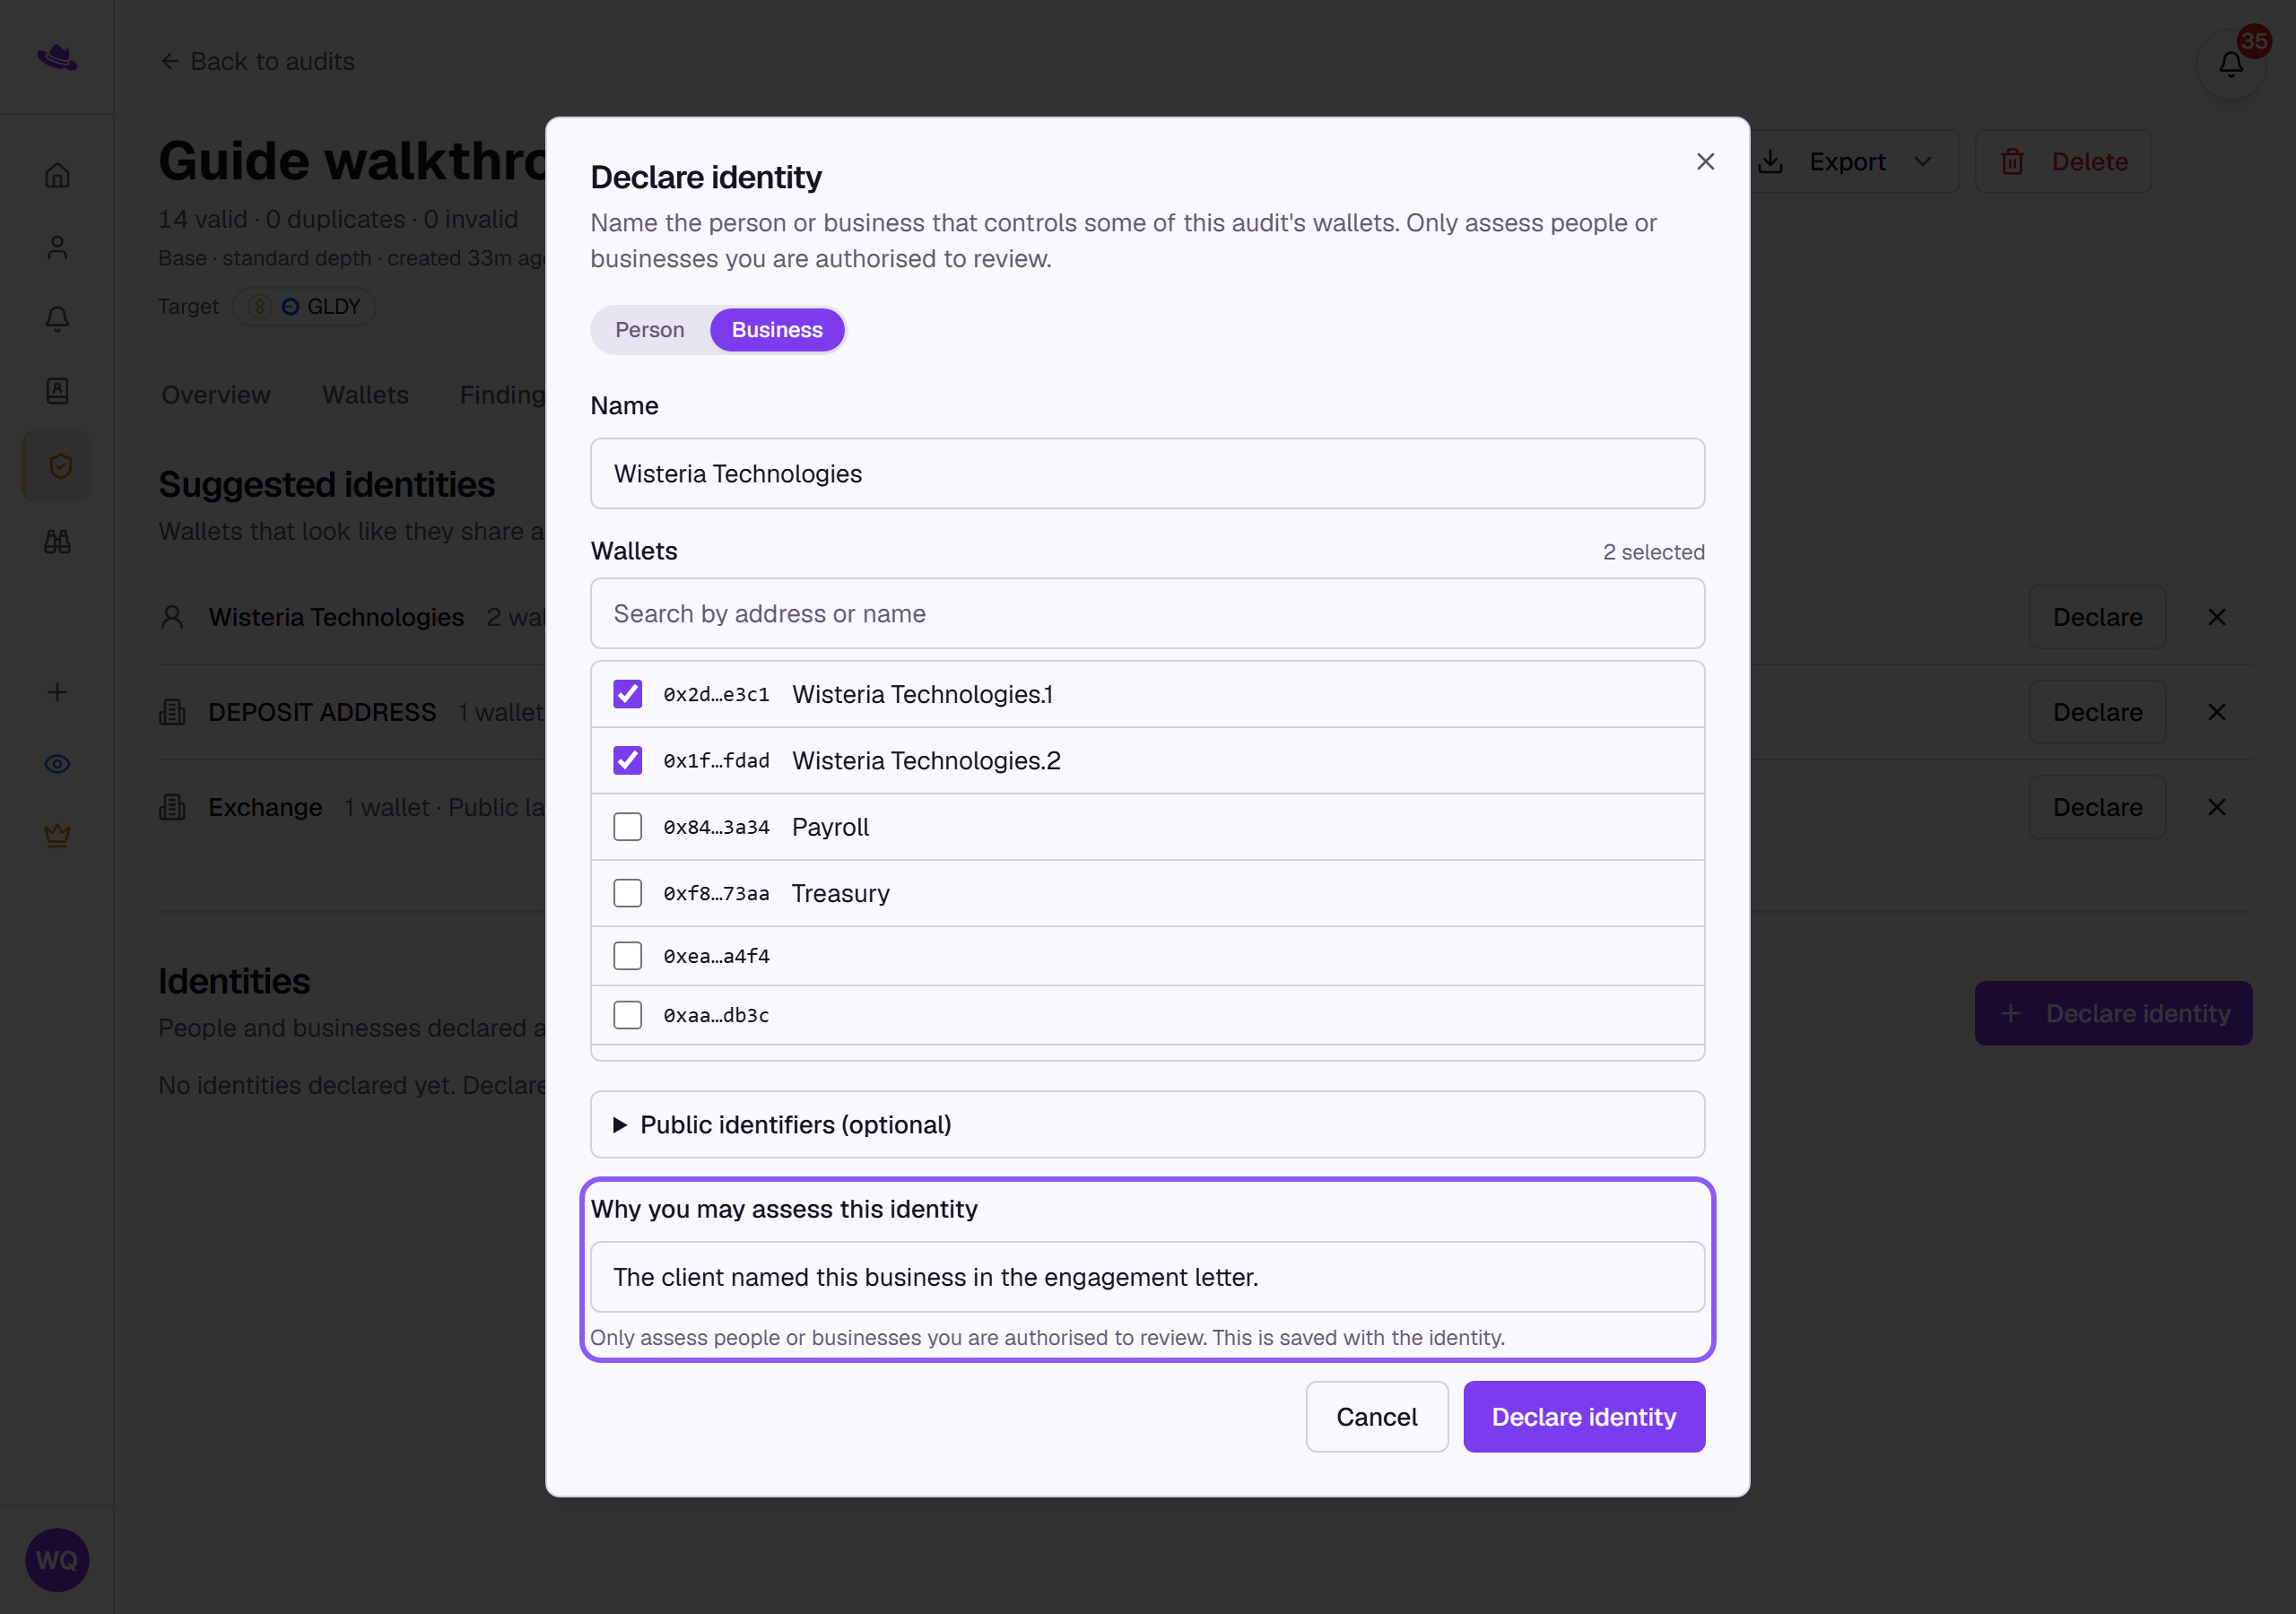
Task: Open the Wallets tab
Action: point(365,395)
